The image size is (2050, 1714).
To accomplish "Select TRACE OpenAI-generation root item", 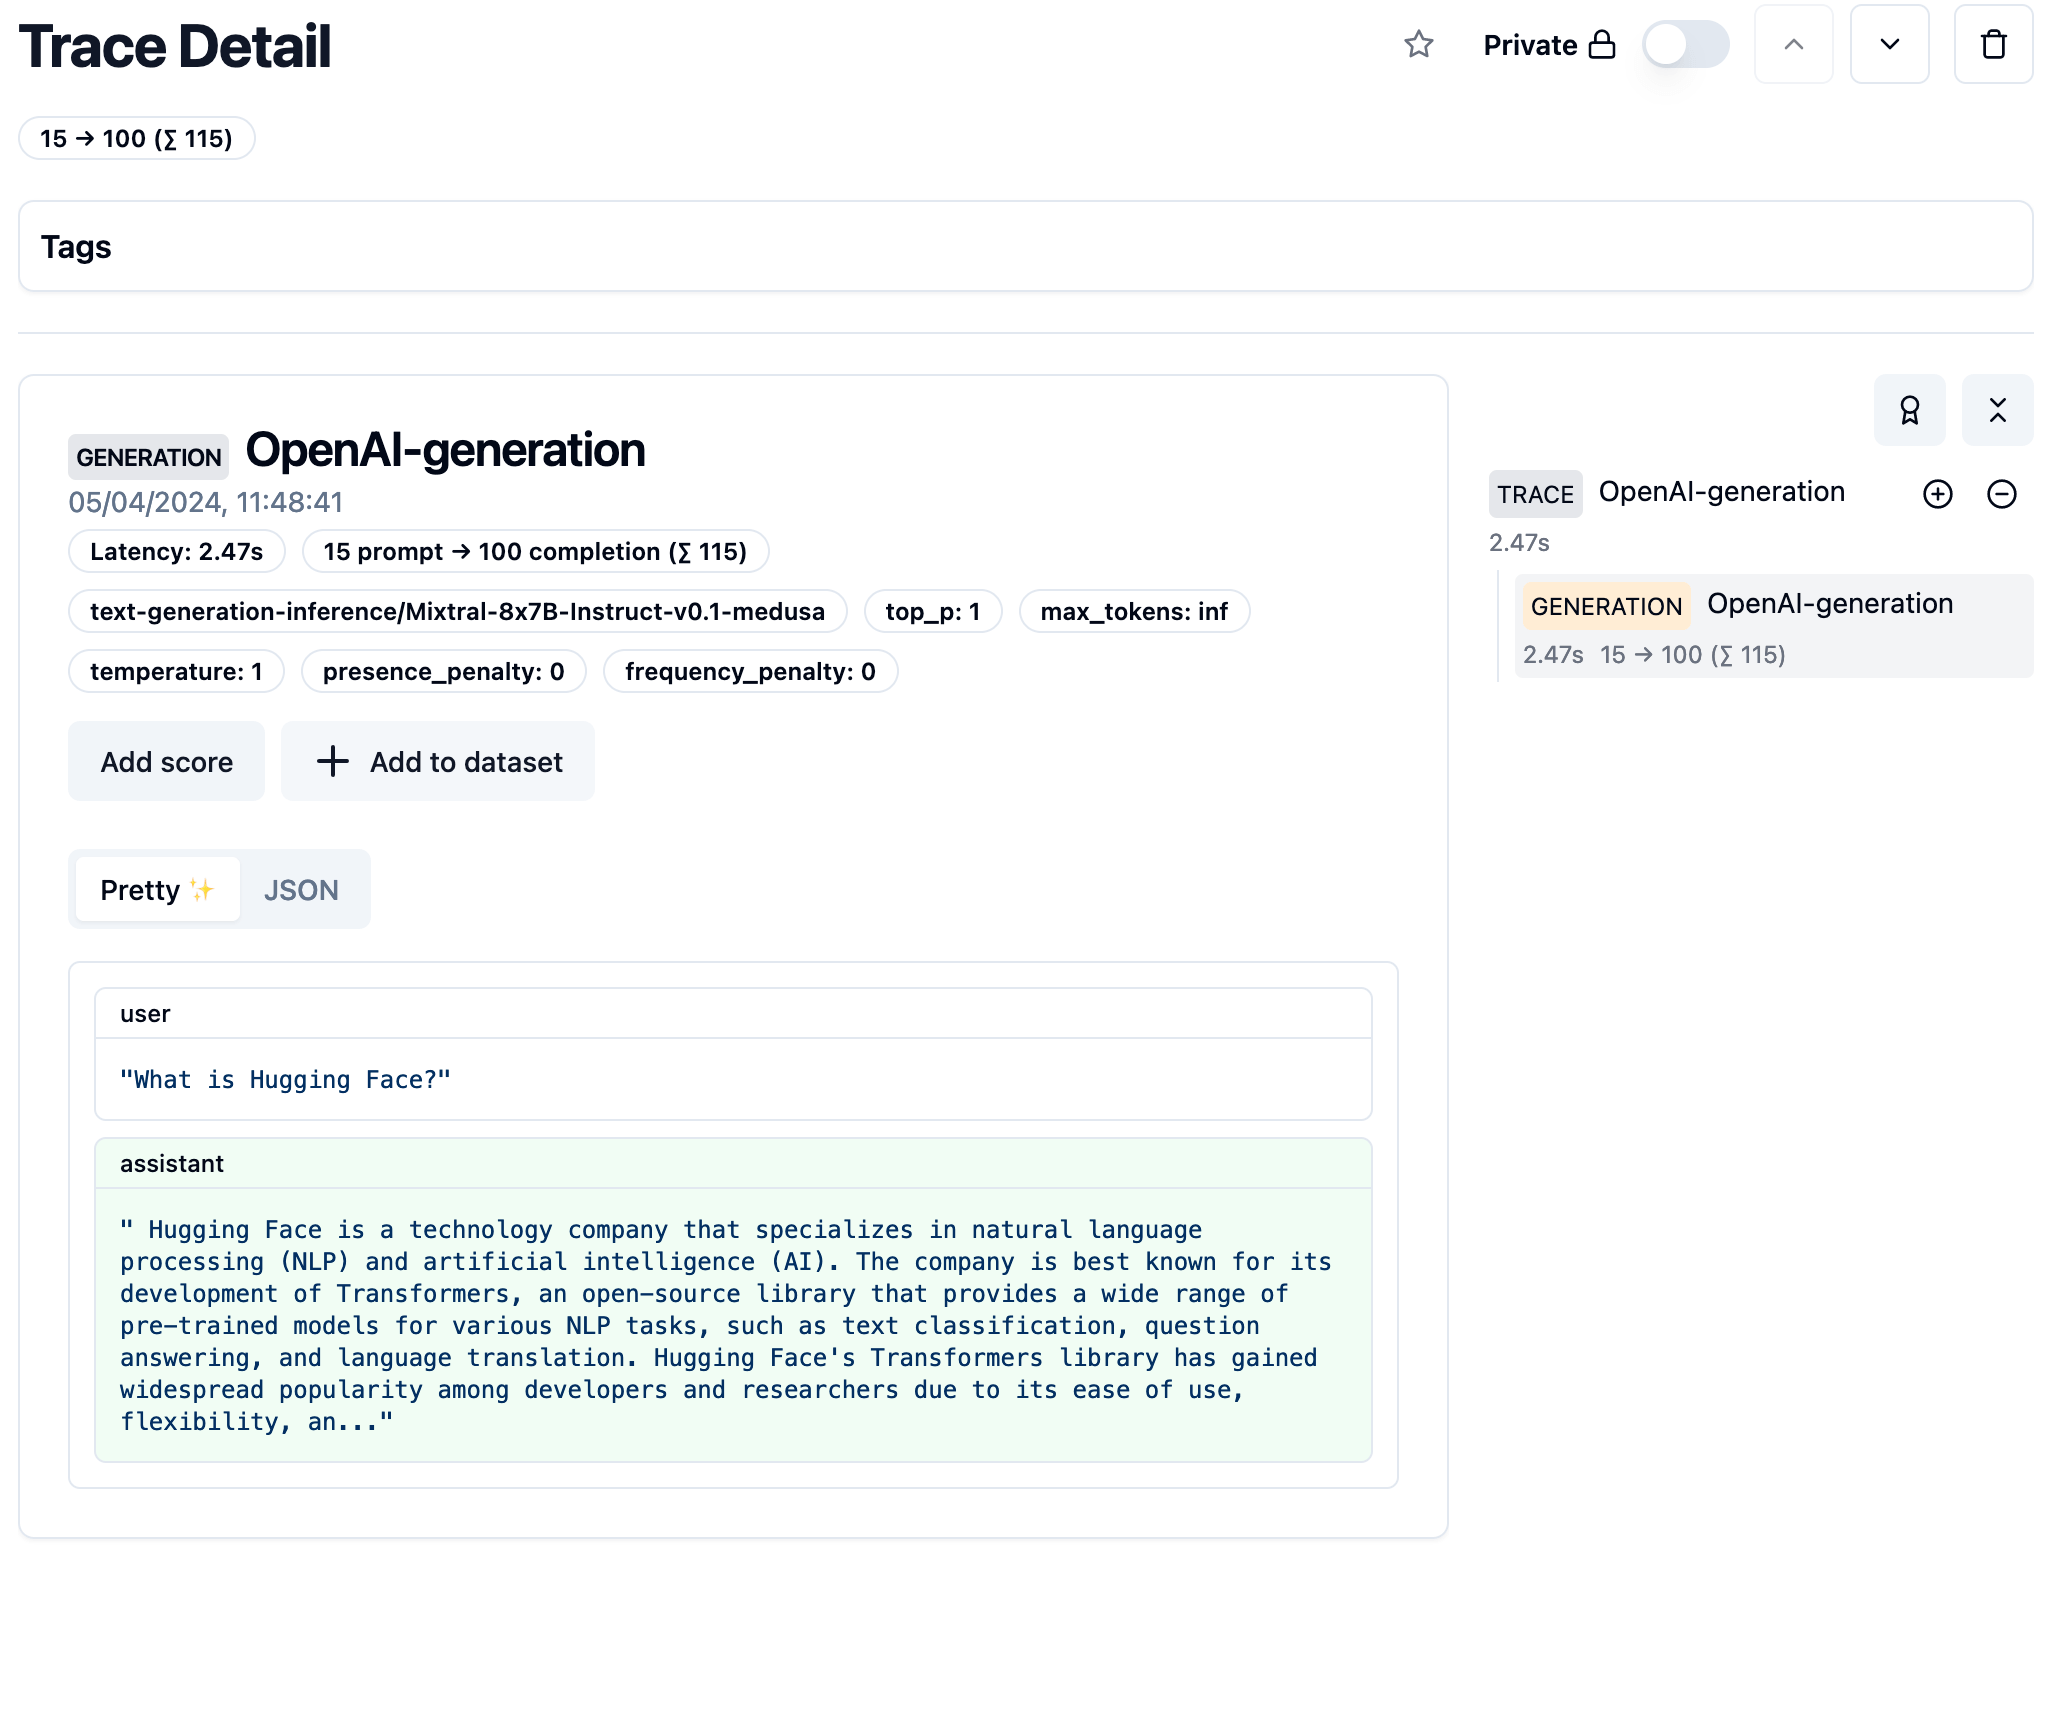I will coord(1720,493).
